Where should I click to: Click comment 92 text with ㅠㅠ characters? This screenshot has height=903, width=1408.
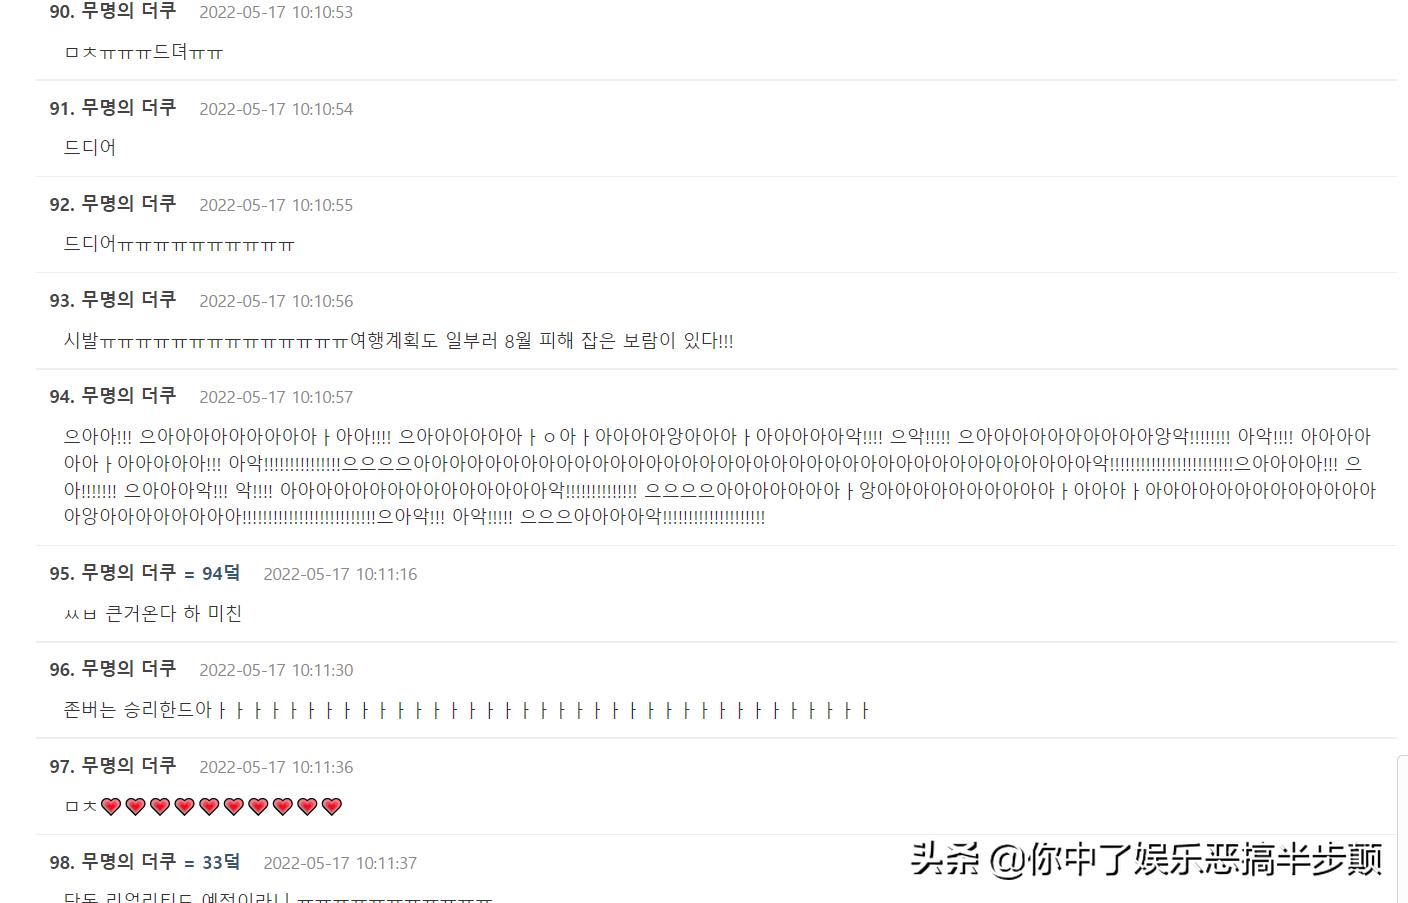pyautogui.click(x=179, y=244)
